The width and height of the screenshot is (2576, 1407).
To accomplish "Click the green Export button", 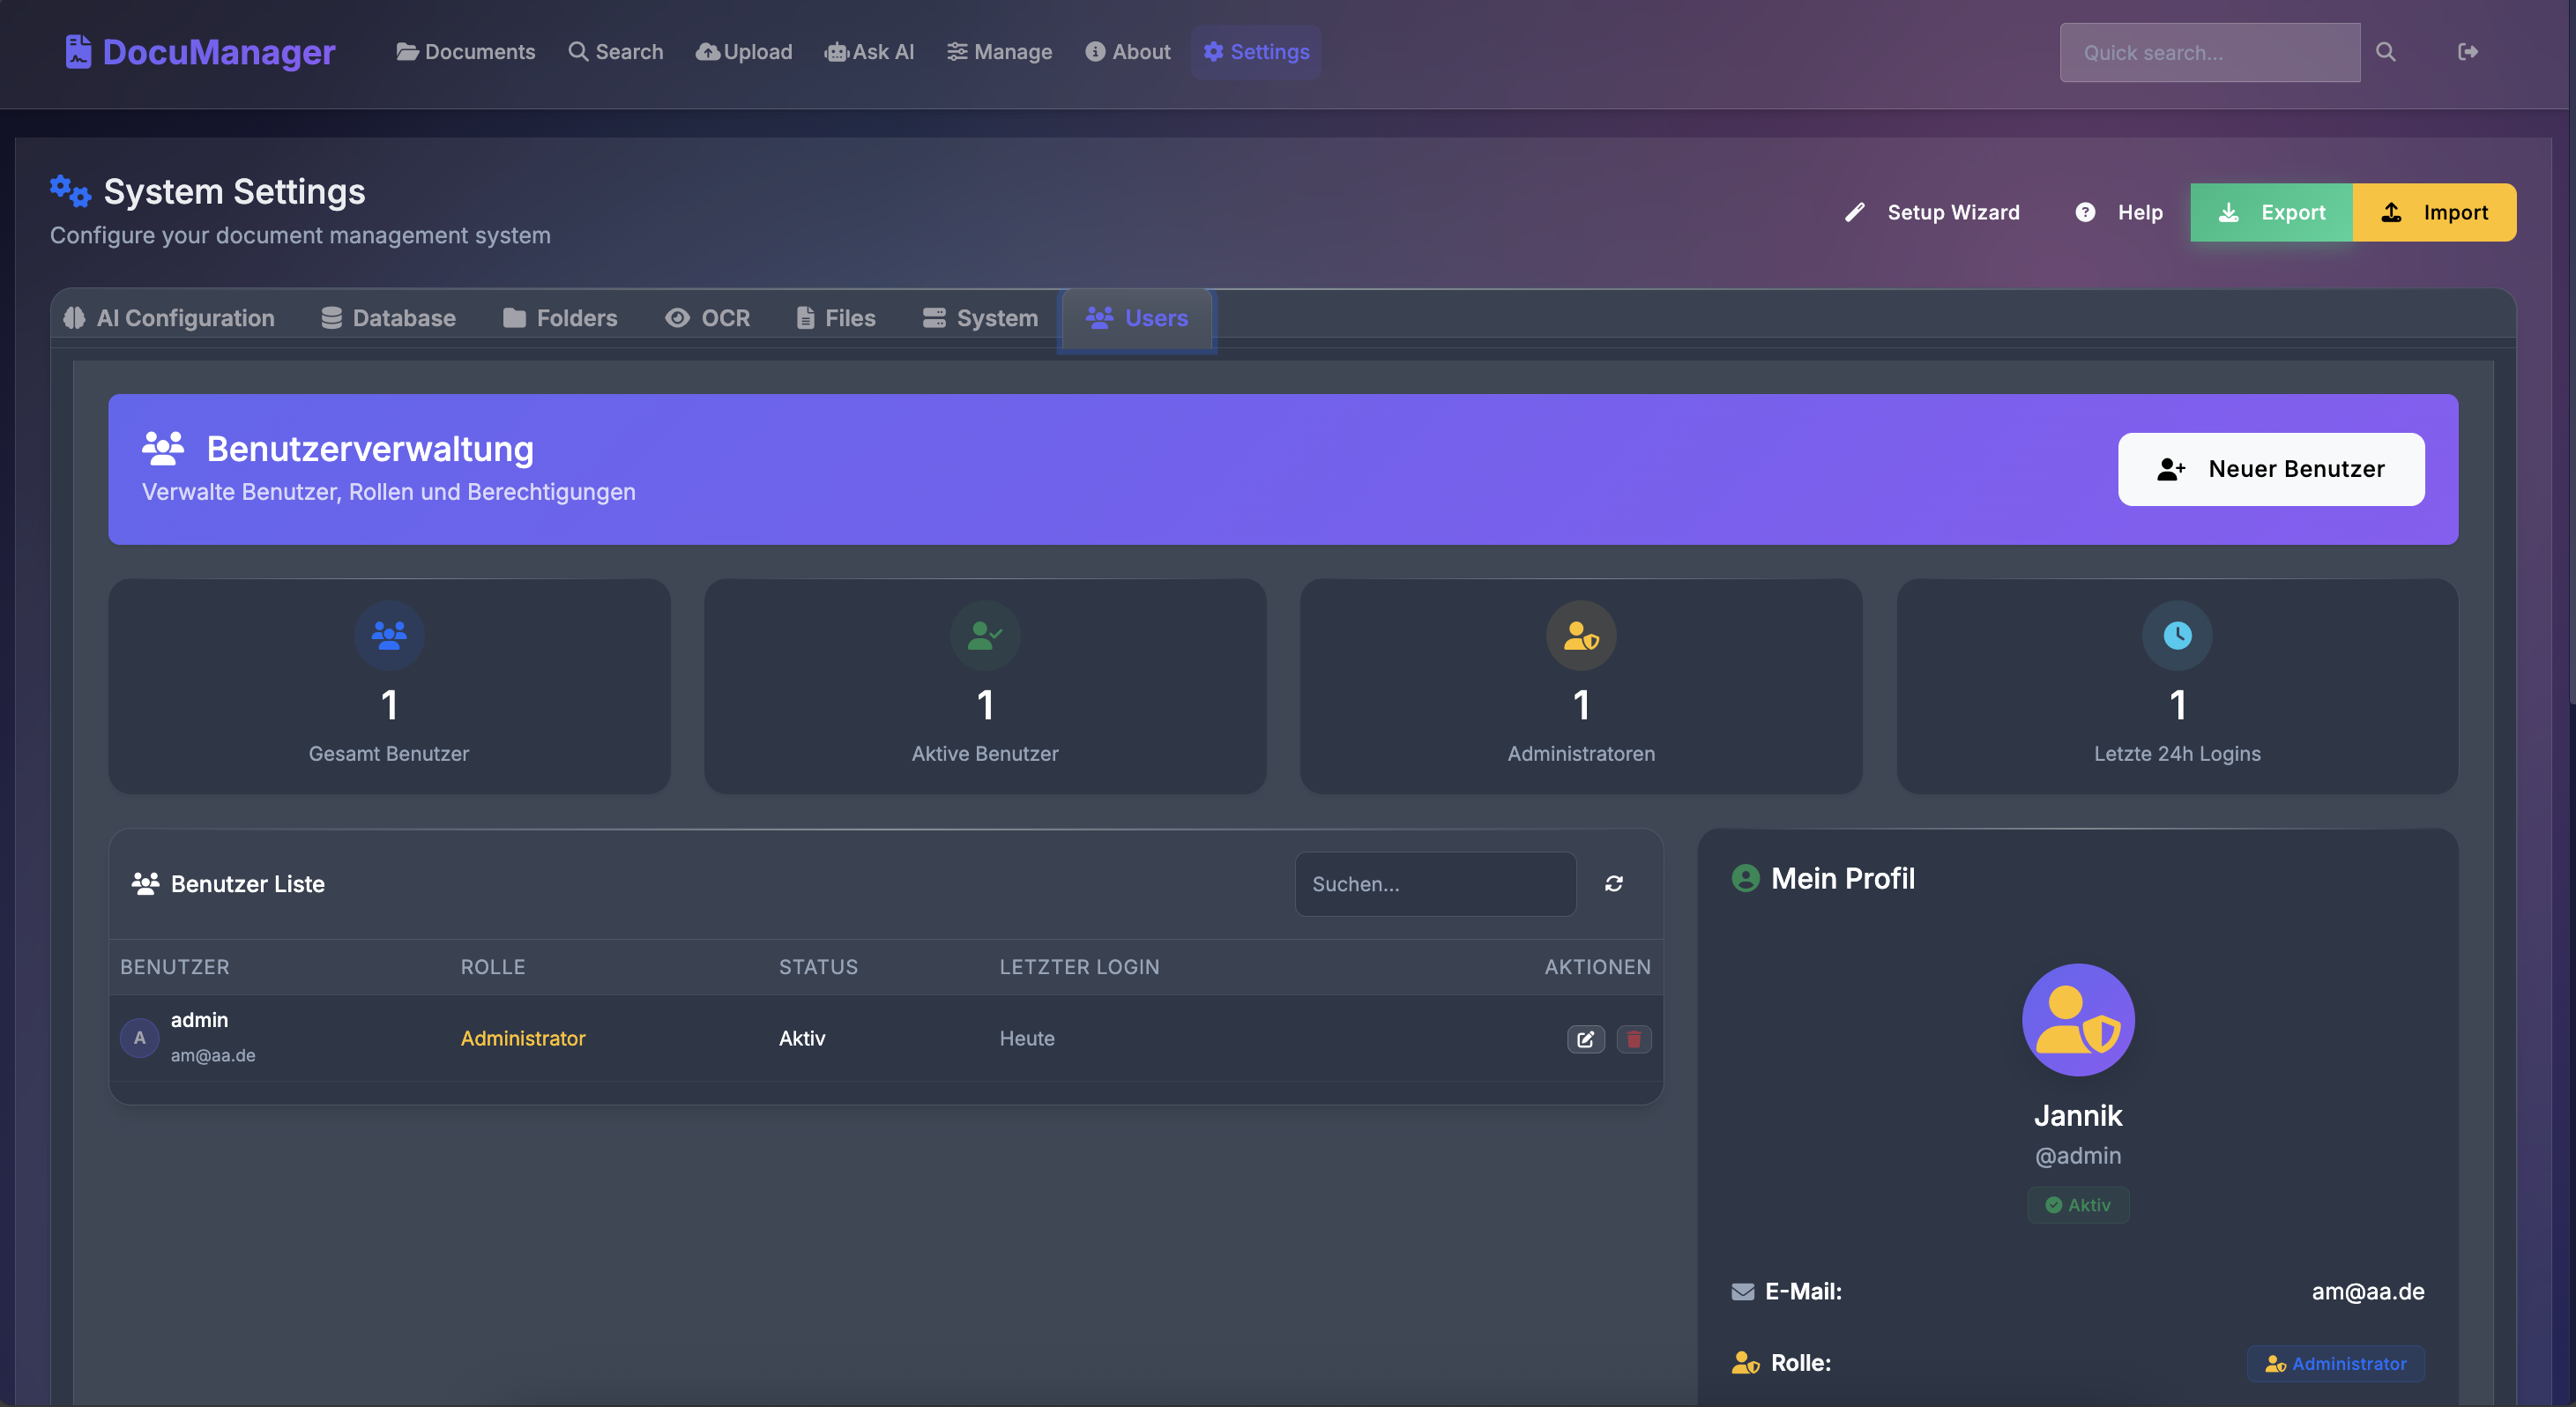I will [x=2272, y=212].
